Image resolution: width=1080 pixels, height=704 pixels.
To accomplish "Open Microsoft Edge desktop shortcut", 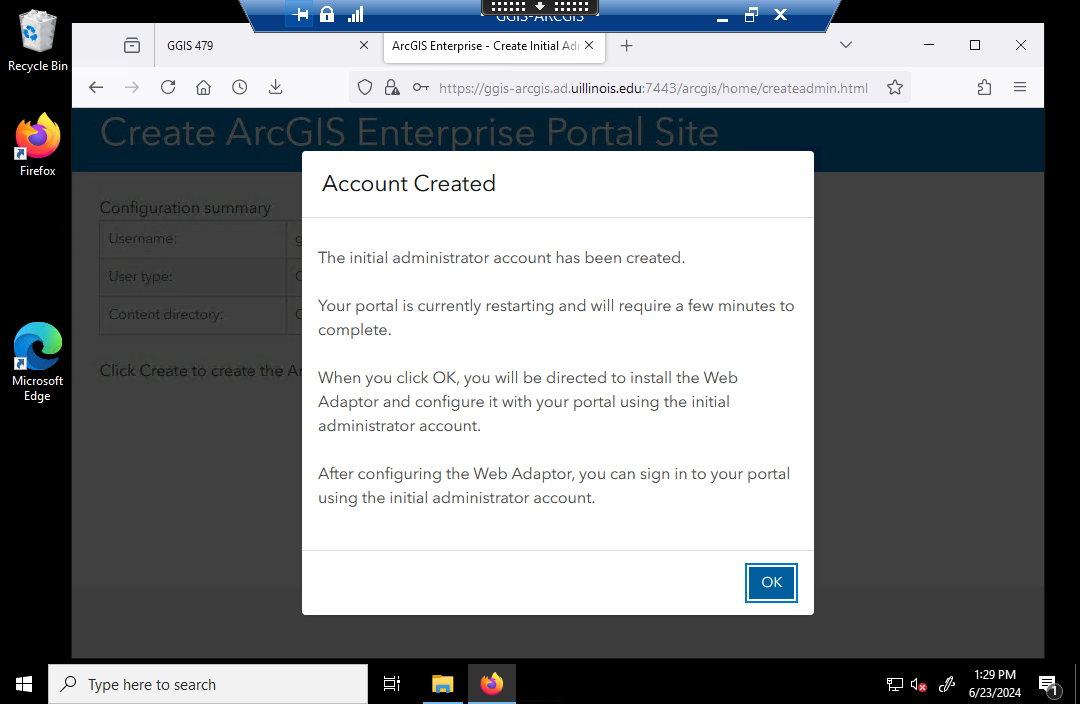I will point(37,360).
